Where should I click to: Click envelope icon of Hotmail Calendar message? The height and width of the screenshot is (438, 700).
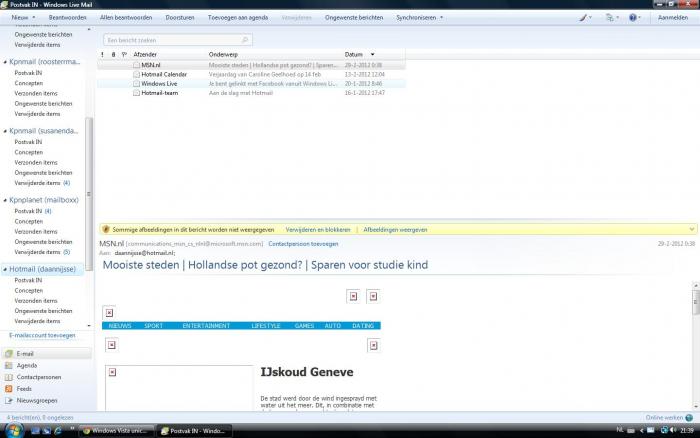coord(137,75)
